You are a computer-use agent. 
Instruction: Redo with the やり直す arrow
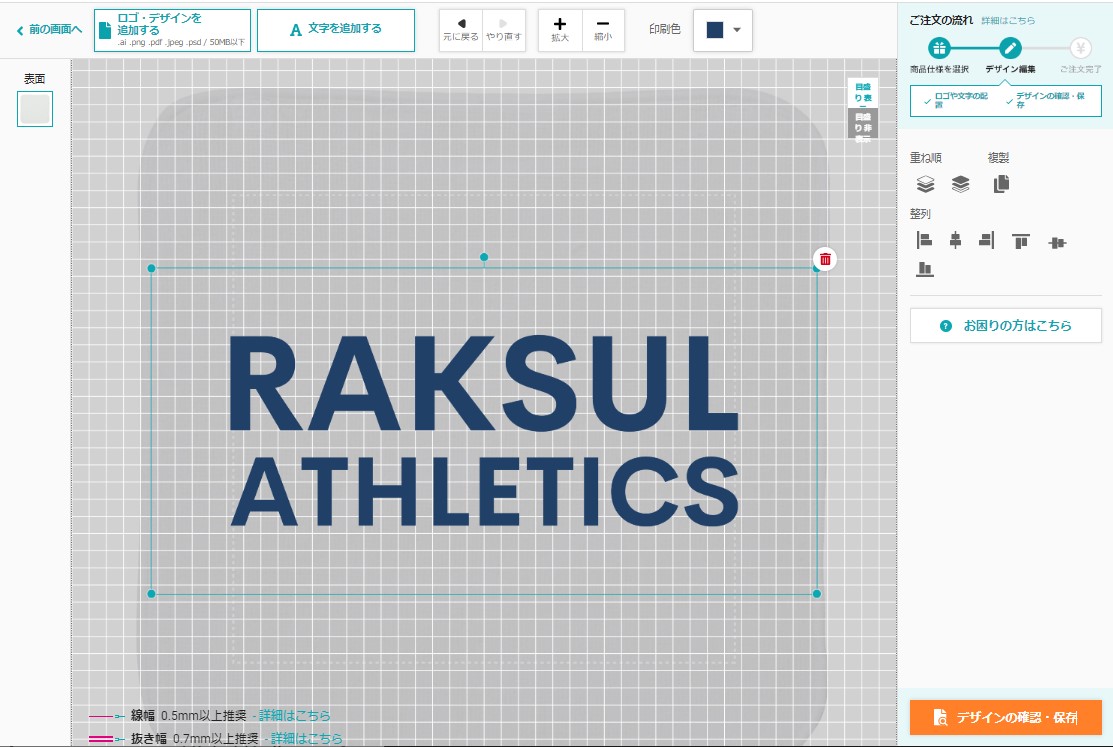(504, 31)
